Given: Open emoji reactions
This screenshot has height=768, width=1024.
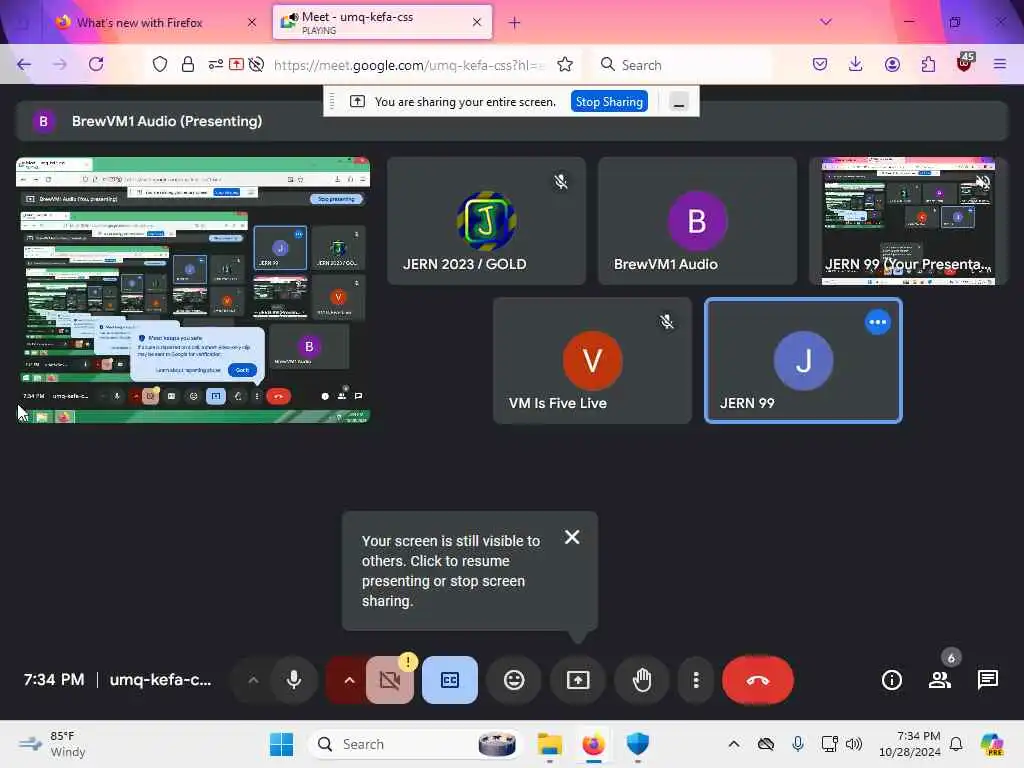Looking at the screenshot, I should (x=514, y=680).
